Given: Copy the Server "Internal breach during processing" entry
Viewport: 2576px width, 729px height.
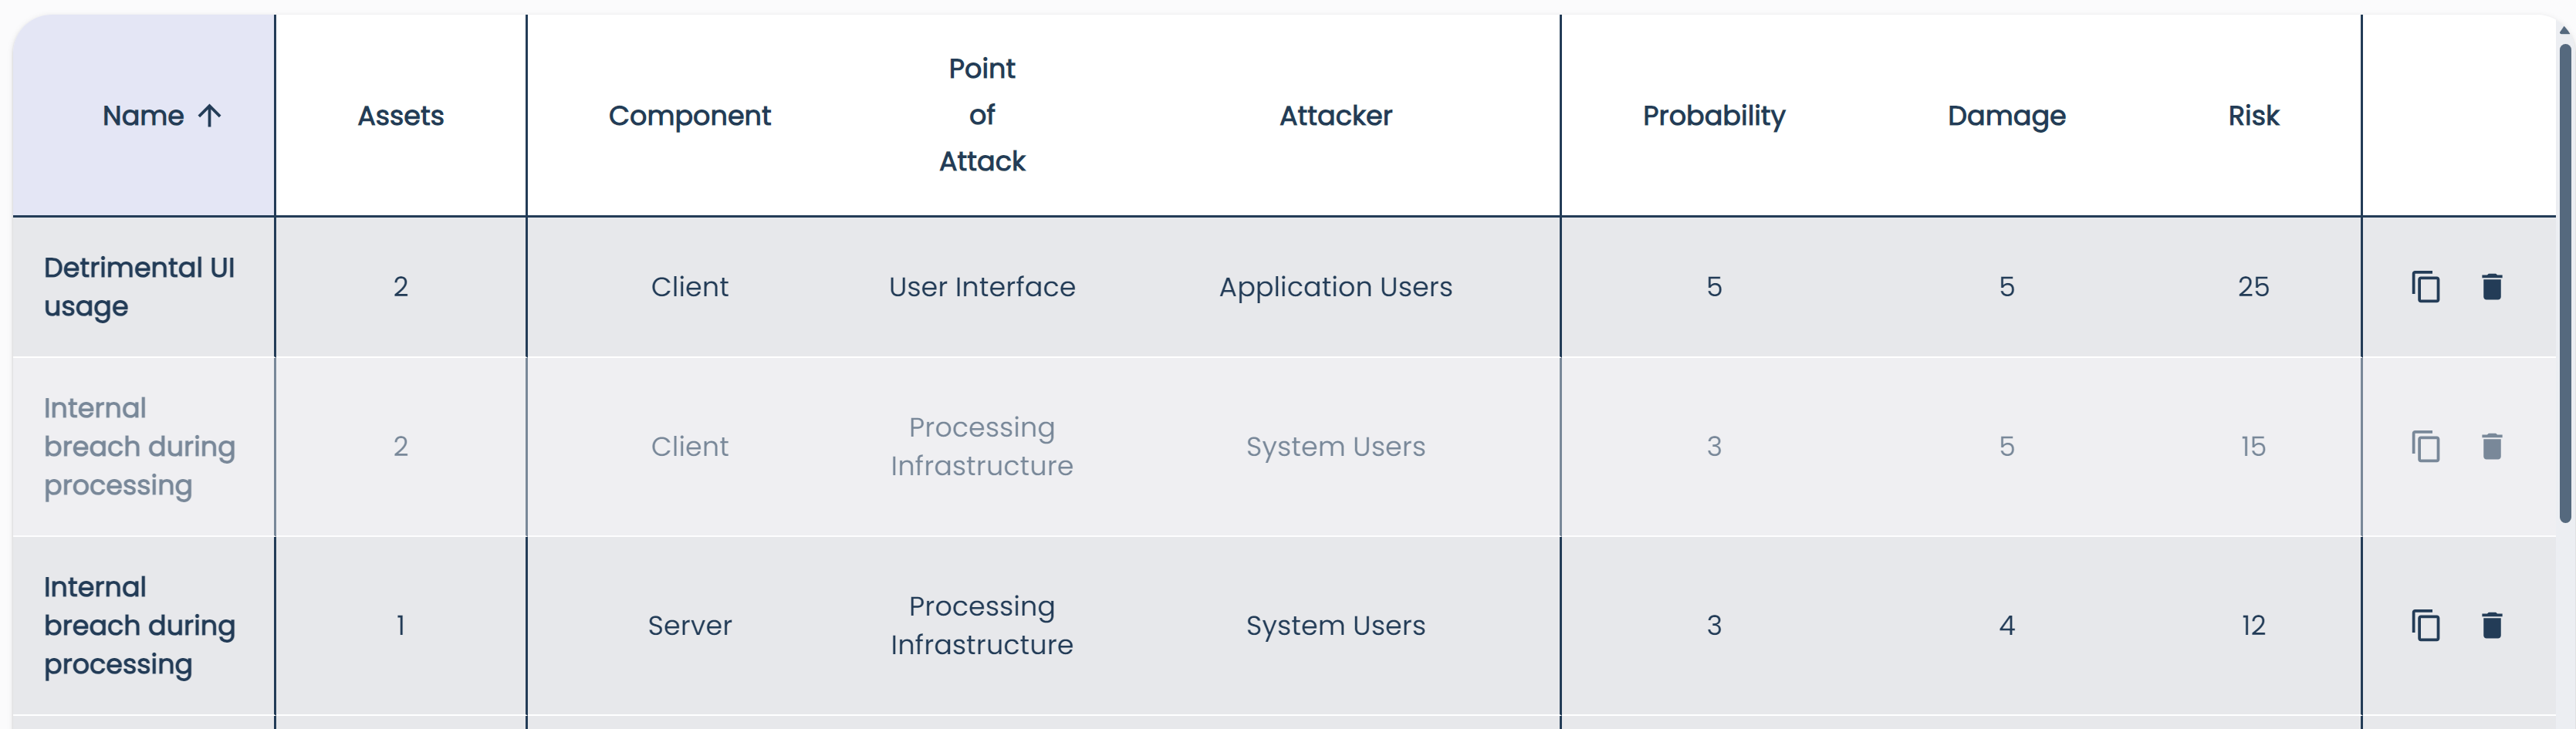Looking at the screenshot, I should click(x=2427, y=626).
